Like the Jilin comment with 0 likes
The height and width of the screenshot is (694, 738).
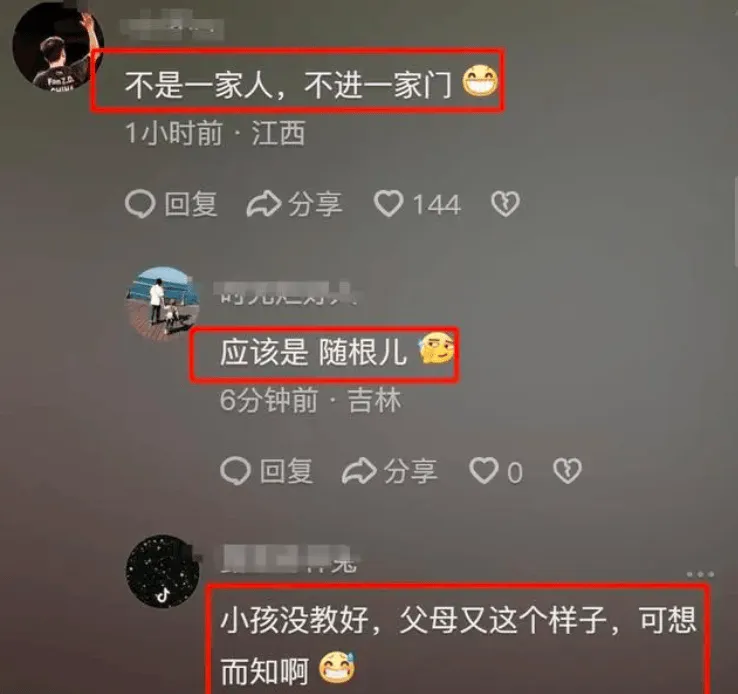click(x=483, y=471)
